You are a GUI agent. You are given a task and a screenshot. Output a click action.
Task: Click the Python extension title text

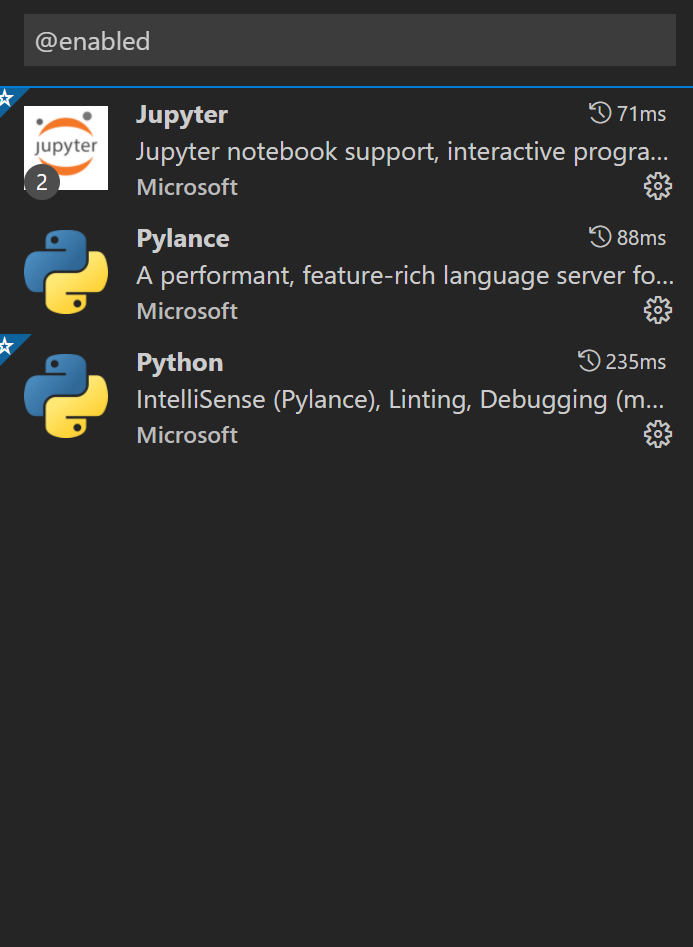179,362
